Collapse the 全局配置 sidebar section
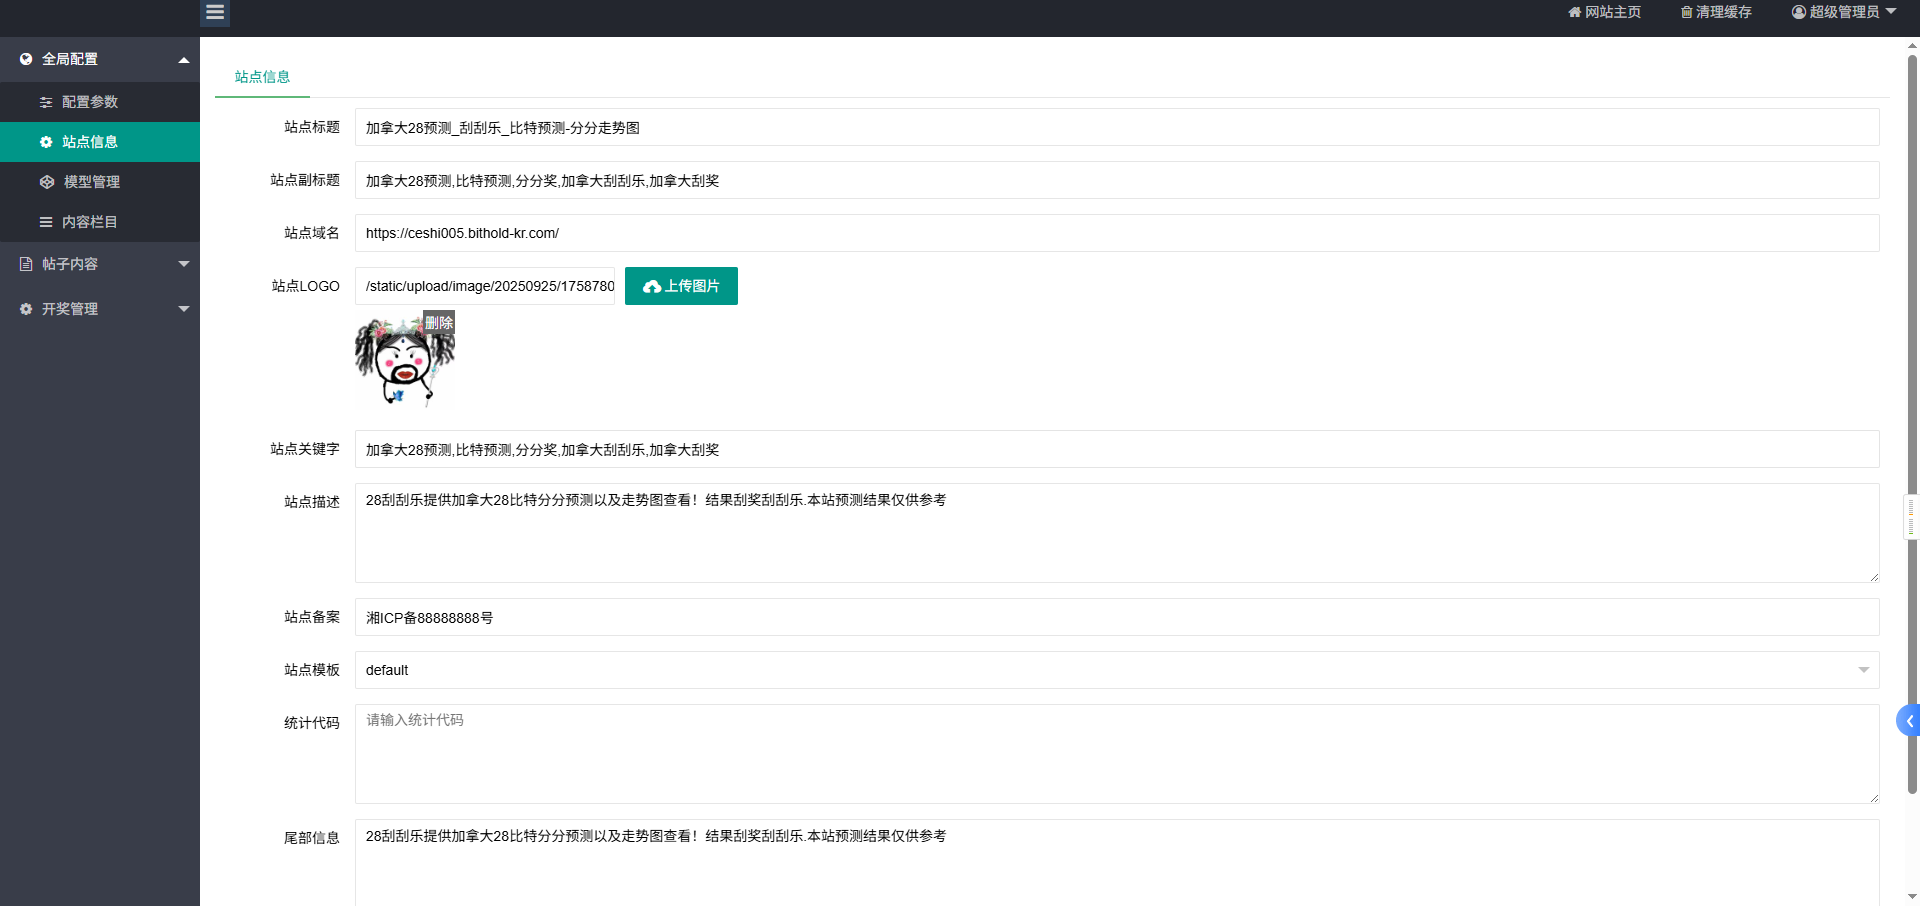This screenshot has height=906, width=1920. (184, 60)
